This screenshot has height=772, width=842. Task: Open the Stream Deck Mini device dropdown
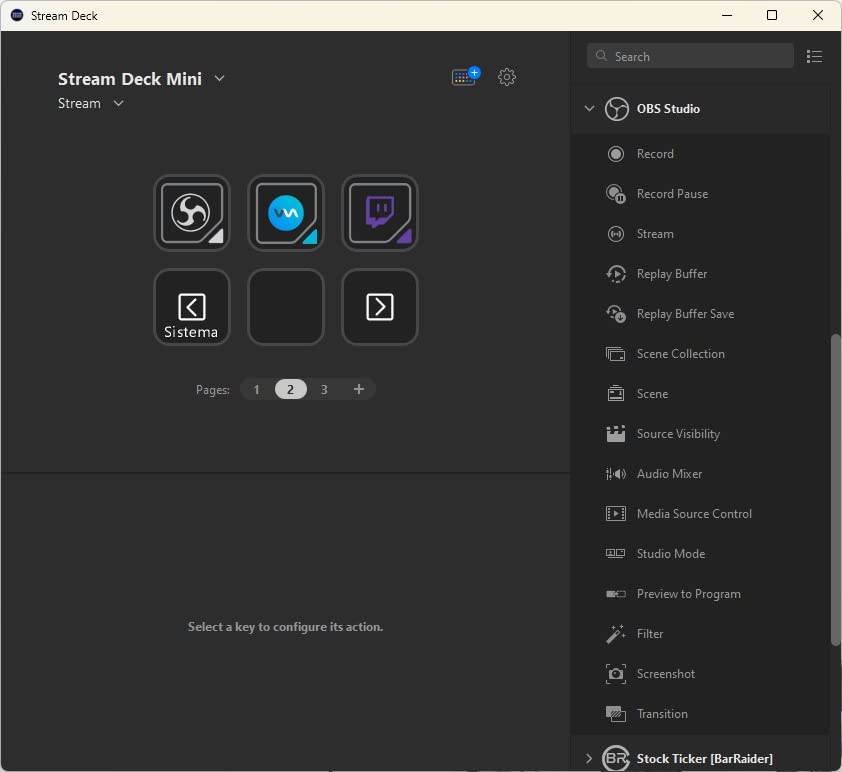click(219, 78)
